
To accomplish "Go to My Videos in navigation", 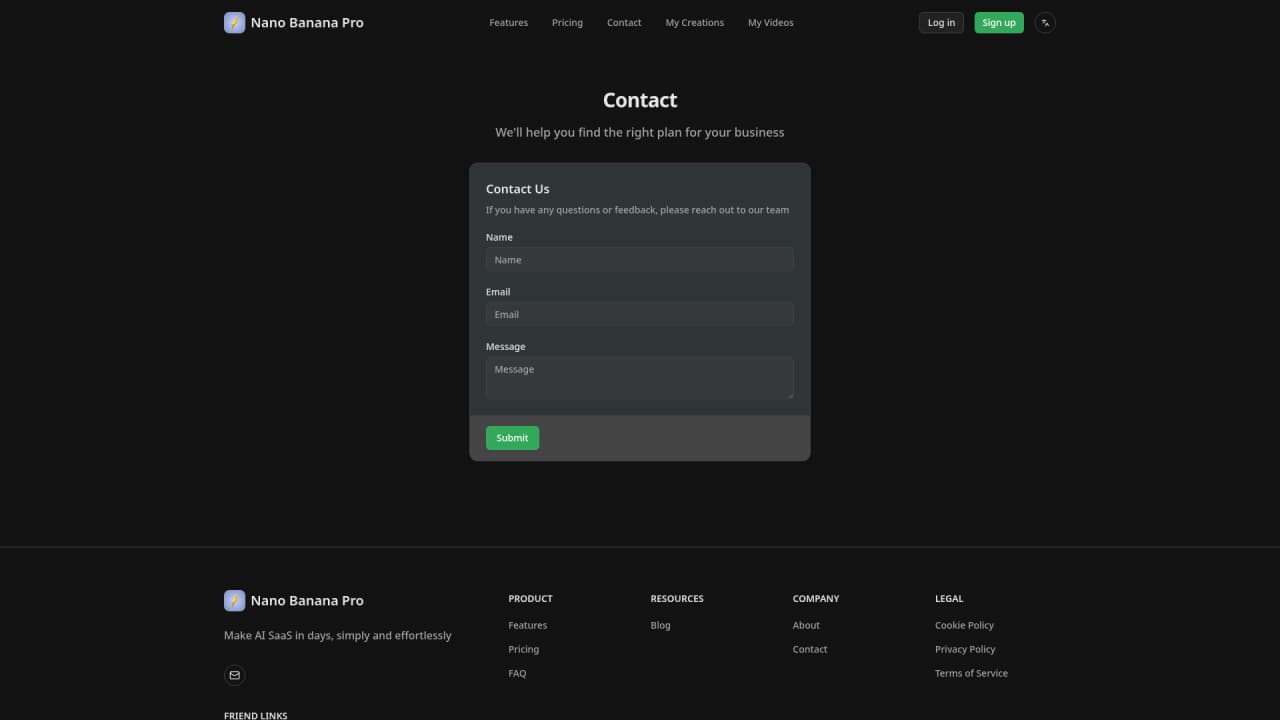I will [771, 23].
